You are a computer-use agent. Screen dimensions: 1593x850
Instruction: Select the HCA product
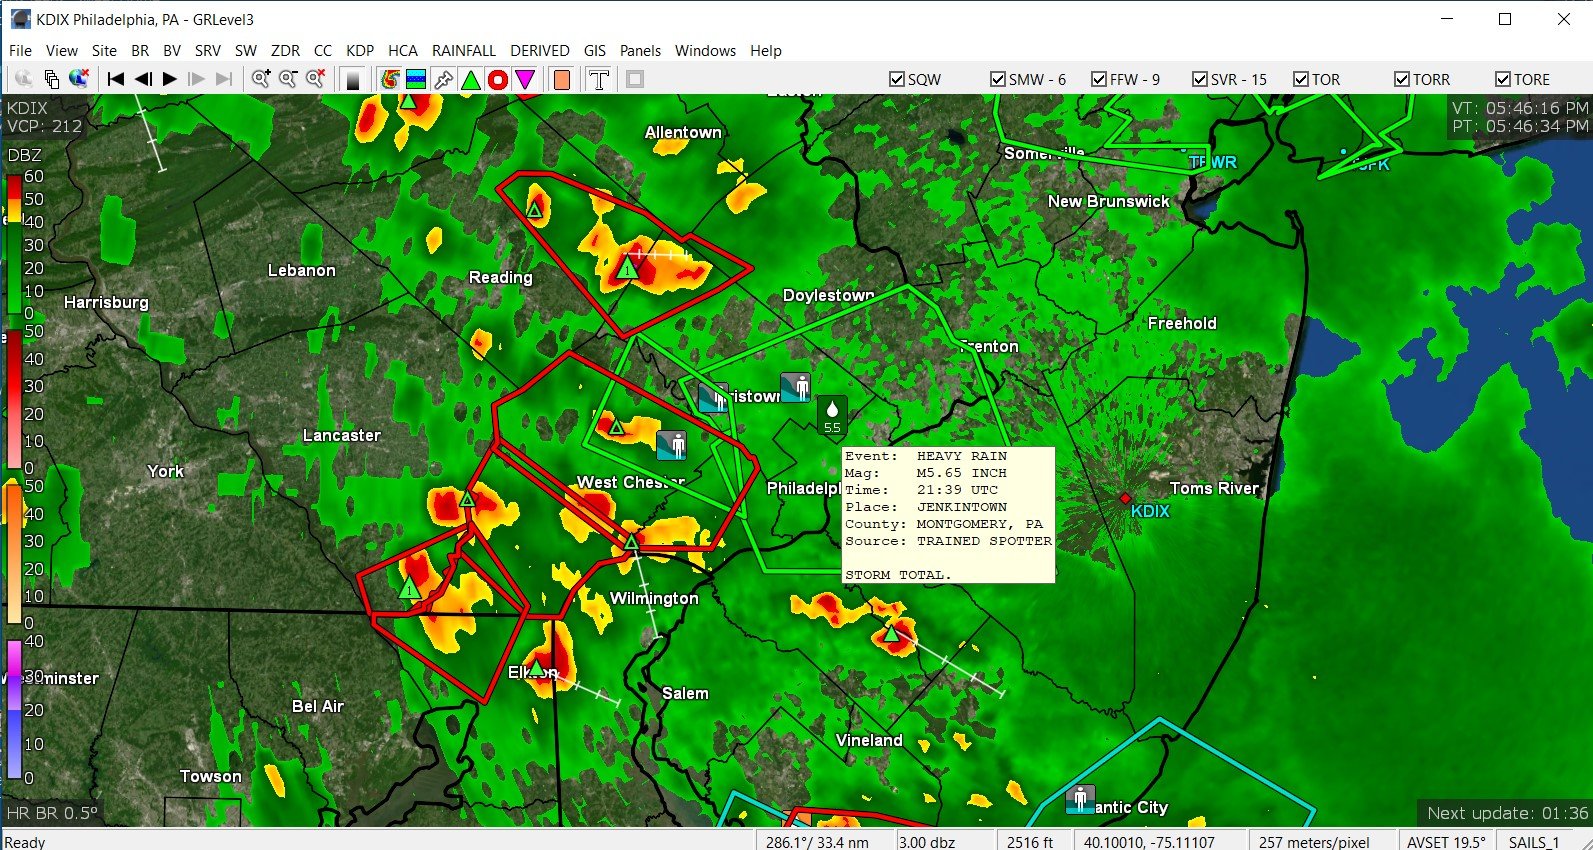pos(403,50)
